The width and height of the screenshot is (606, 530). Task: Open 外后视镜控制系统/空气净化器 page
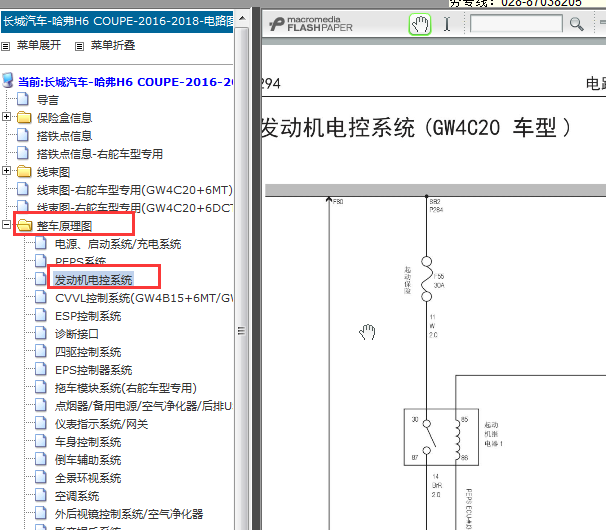[x=129, y=514]
